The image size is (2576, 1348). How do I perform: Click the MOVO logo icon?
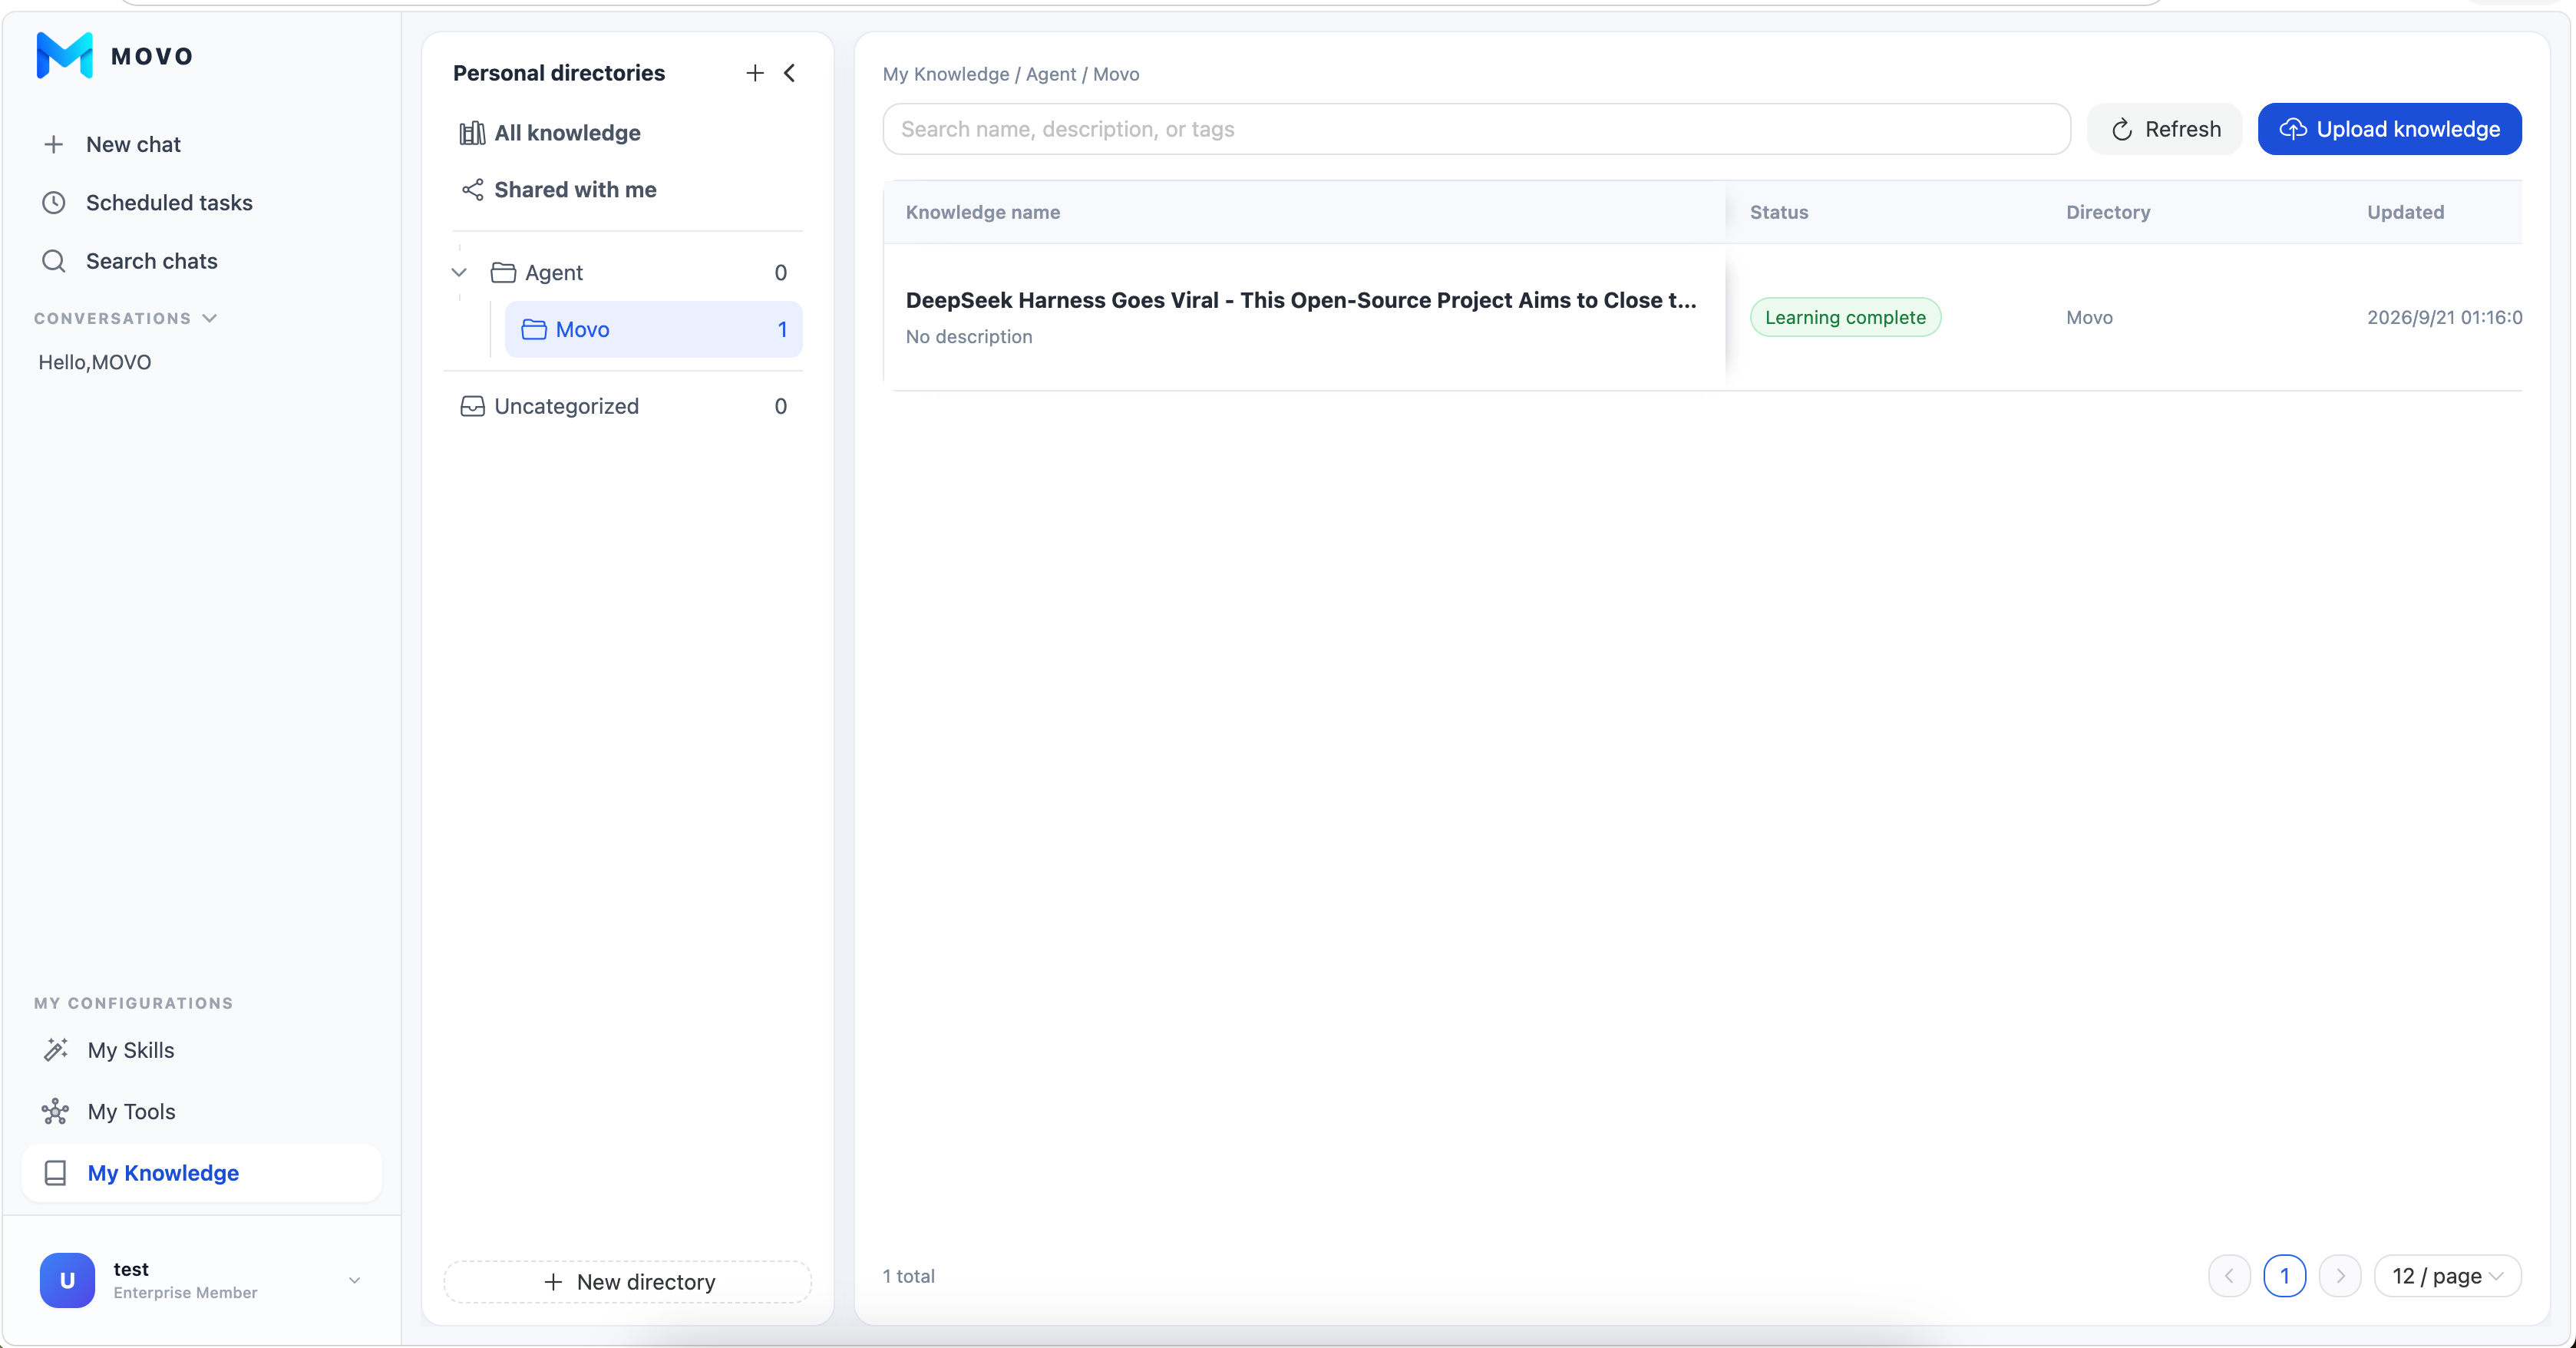[x=64, y=55]
